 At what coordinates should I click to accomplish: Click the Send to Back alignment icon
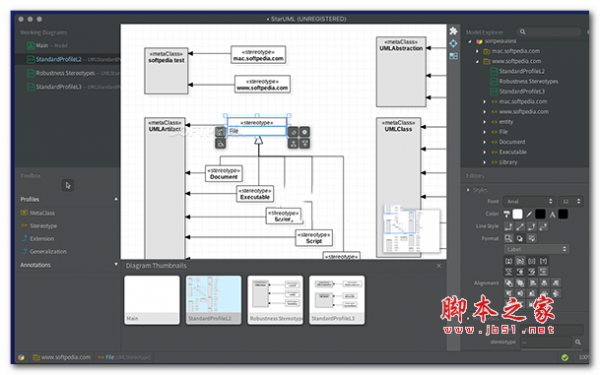coord(520,283)
